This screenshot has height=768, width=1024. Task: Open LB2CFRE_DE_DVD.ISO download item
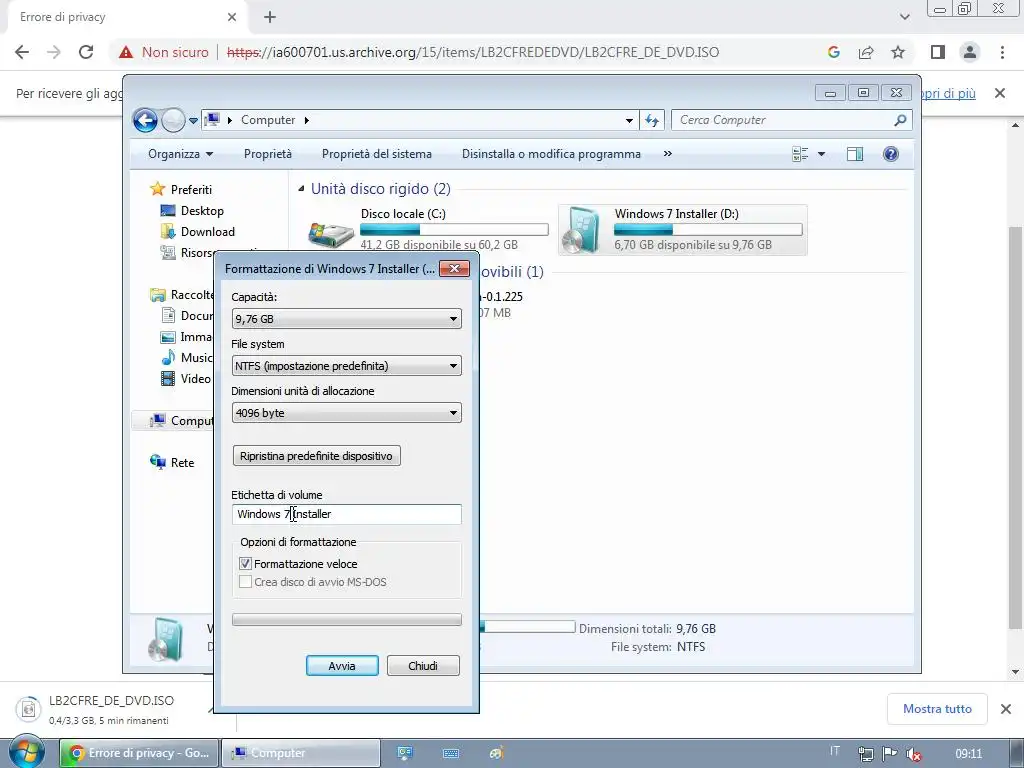(111, 709)
